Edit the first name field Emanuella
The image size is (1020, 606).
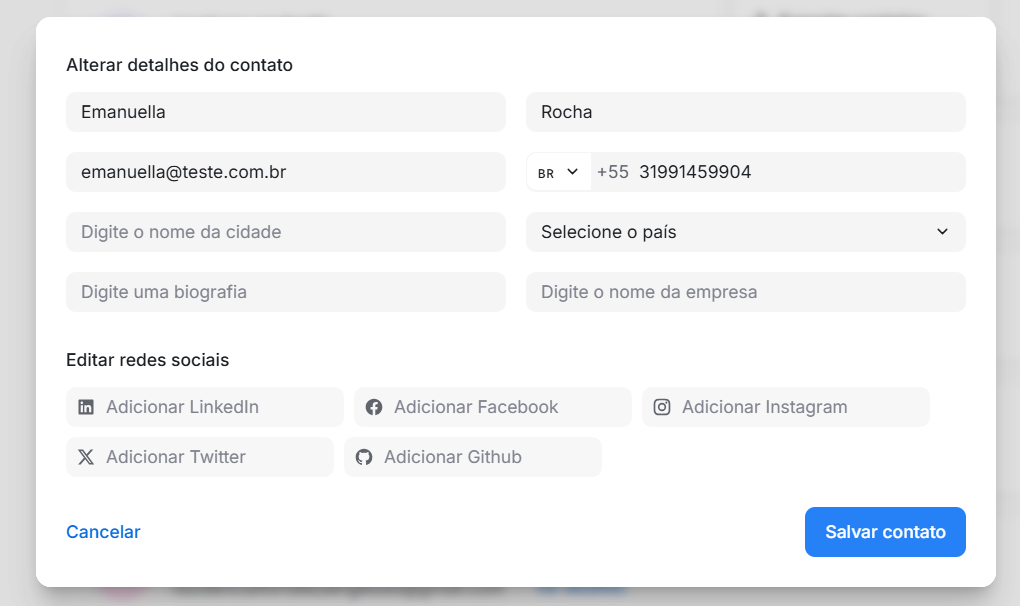coord(285,112)
